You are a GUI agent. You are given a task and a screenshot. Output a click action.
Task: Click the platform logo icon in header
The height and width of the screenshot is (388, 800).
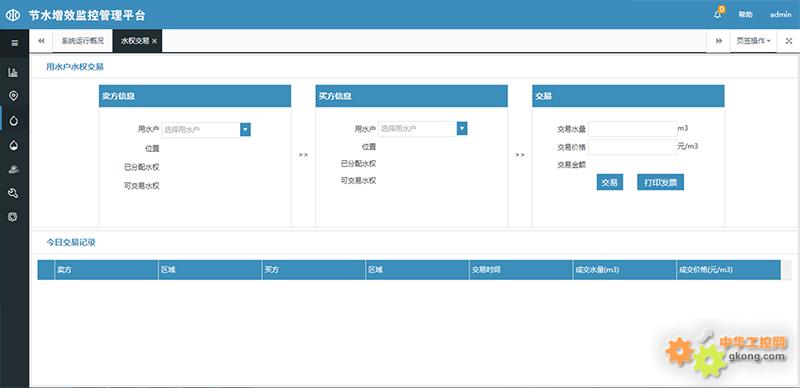[x=13, y=15]
